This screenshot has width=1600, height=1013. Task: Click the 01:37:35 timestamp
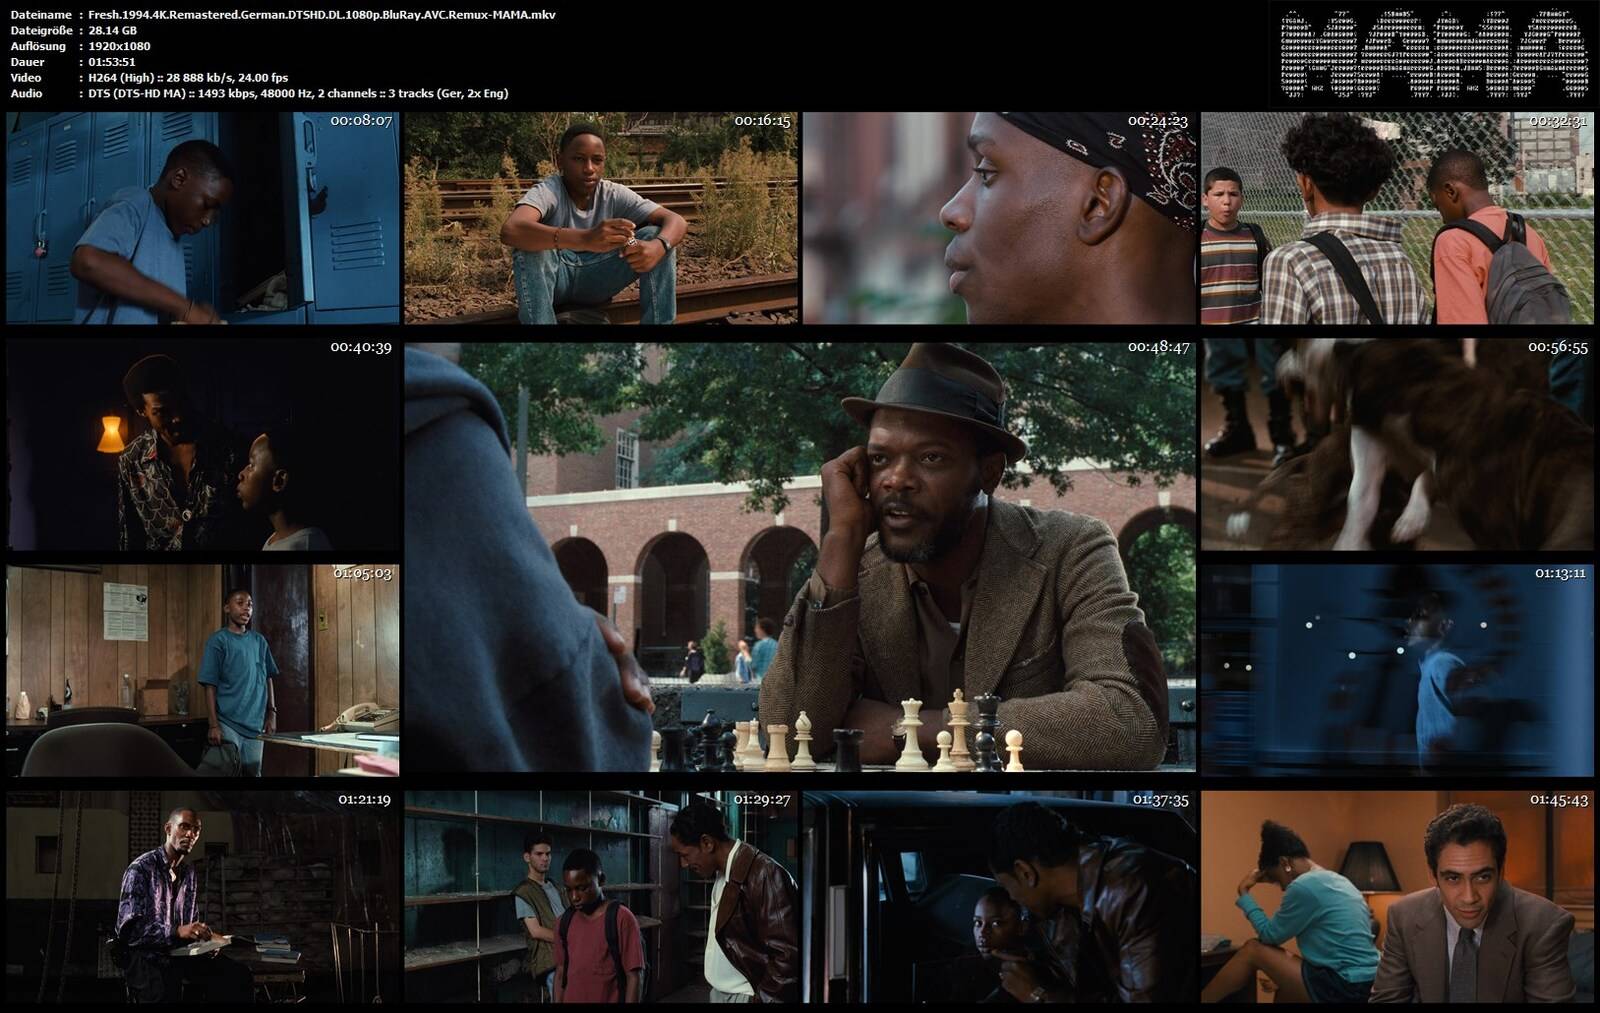click(x=1160, y=799)
